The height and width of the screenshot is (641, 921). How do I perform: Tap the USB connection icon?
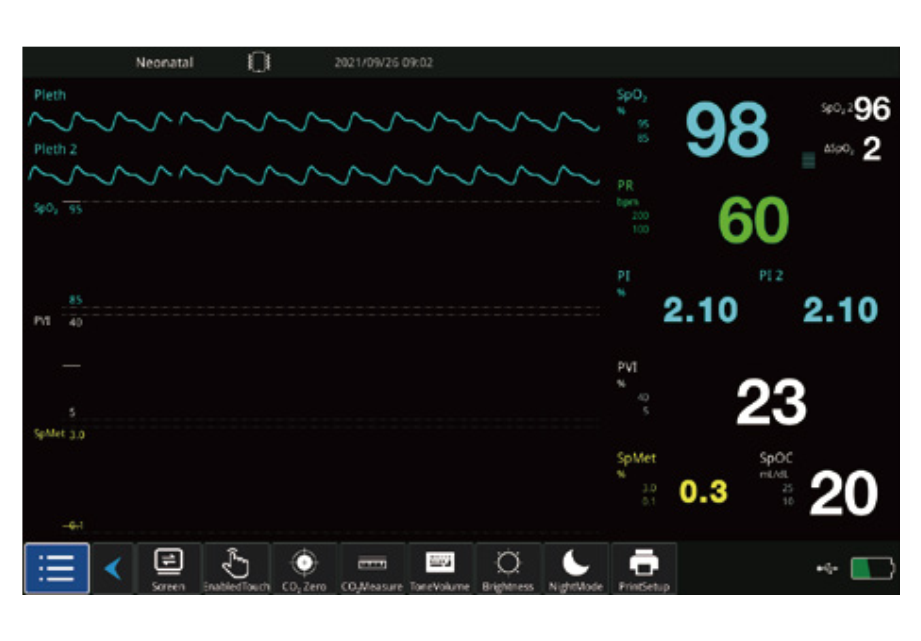[x=826, y=569]
